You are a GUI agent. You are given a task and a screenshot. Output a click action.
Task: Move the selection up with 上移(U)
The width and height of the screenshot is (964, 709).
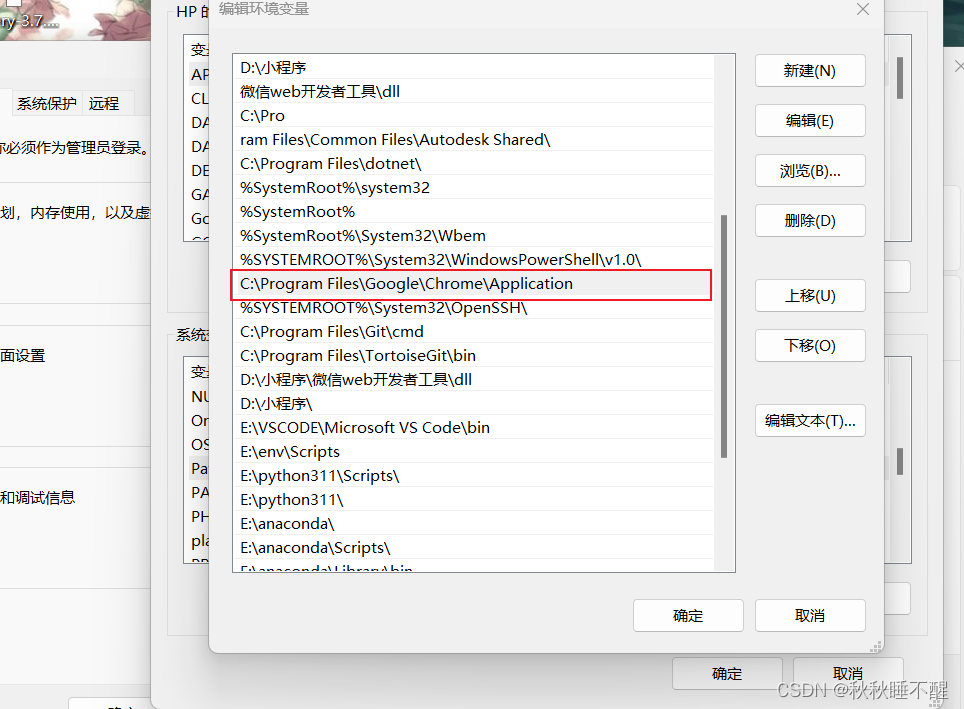click(810, 295)
